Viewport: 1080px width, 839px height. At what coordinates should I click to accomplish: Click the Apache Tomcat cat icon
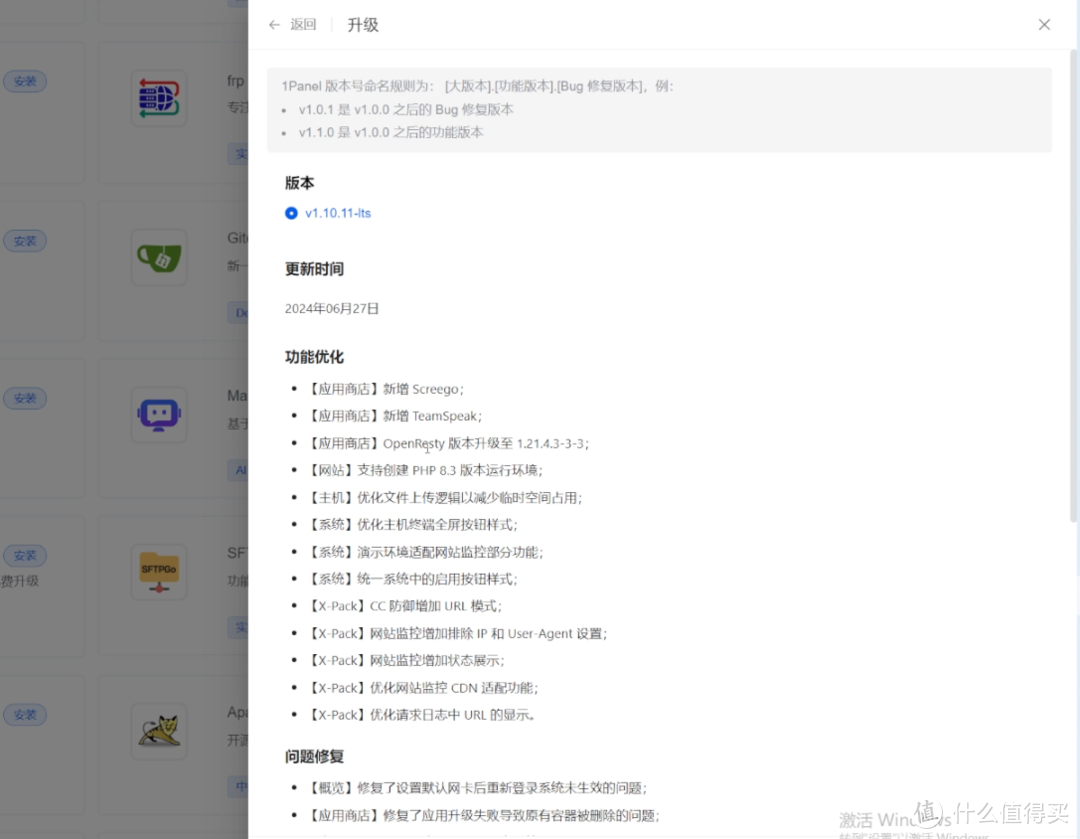click(x=159, y=731)
